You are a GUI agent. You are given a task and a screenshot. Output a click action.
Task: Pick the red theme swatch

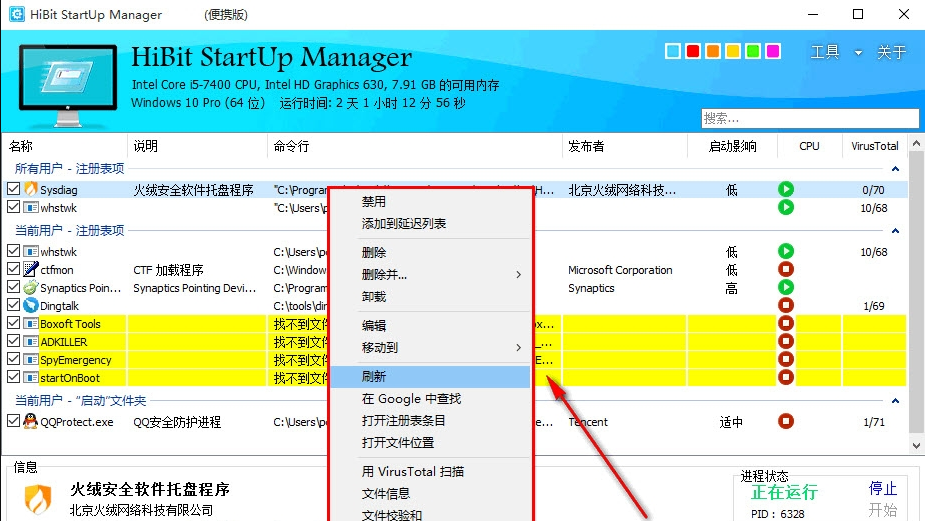693,51
